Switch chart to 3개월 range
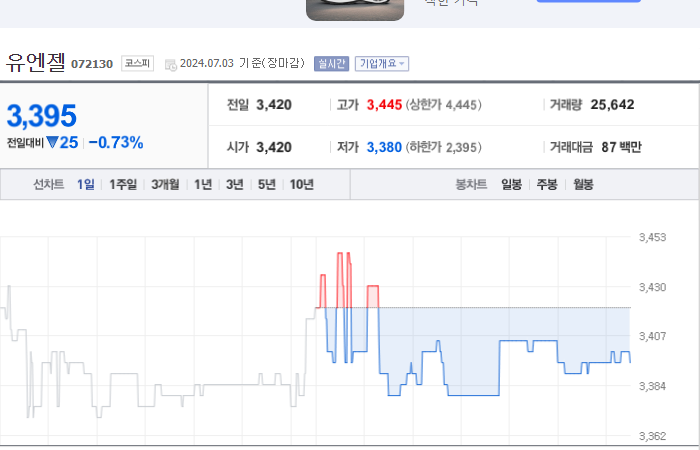The image size is (700, 450). (x=165, y=184)
